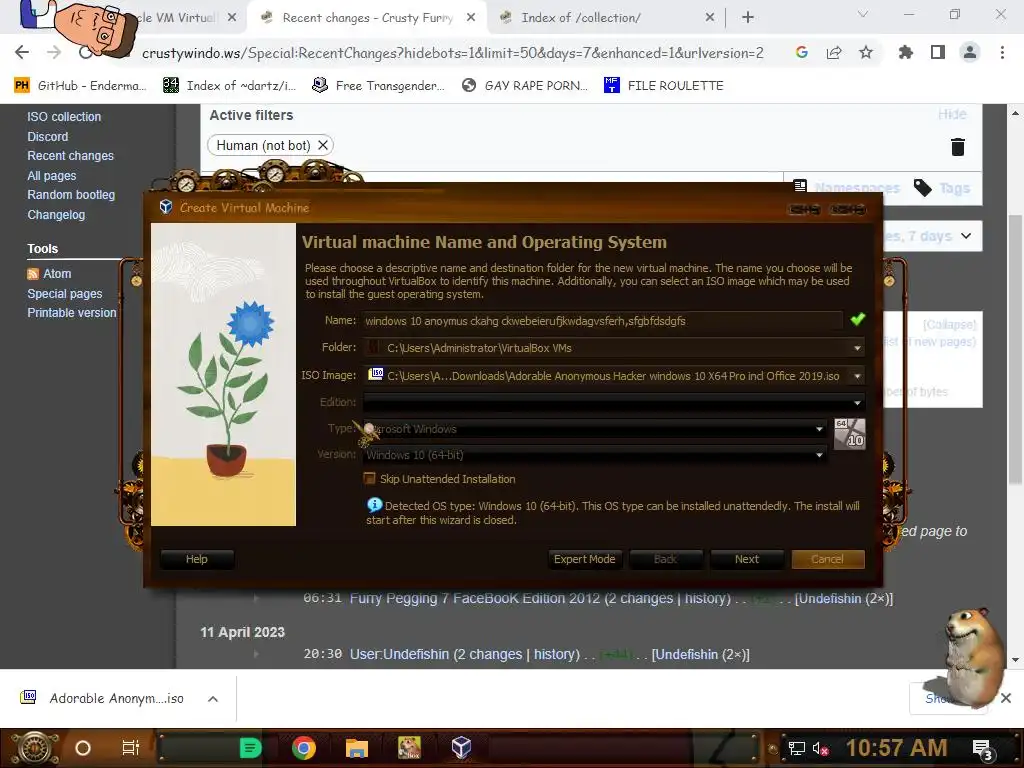1024x768 pixels.
Task: Open ISO collection sidebar link
Action: [x=64, y=117]
